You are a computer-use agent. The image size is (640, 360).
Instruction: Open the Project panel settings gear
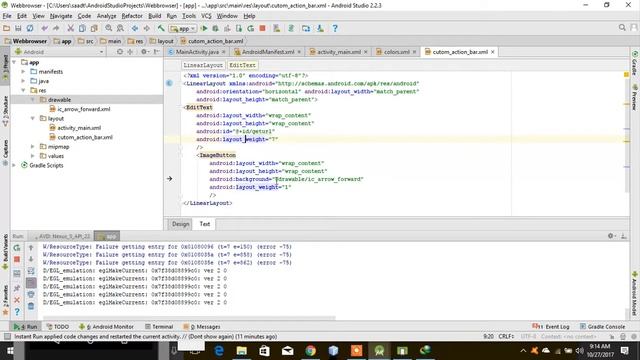tap(144, 52)
